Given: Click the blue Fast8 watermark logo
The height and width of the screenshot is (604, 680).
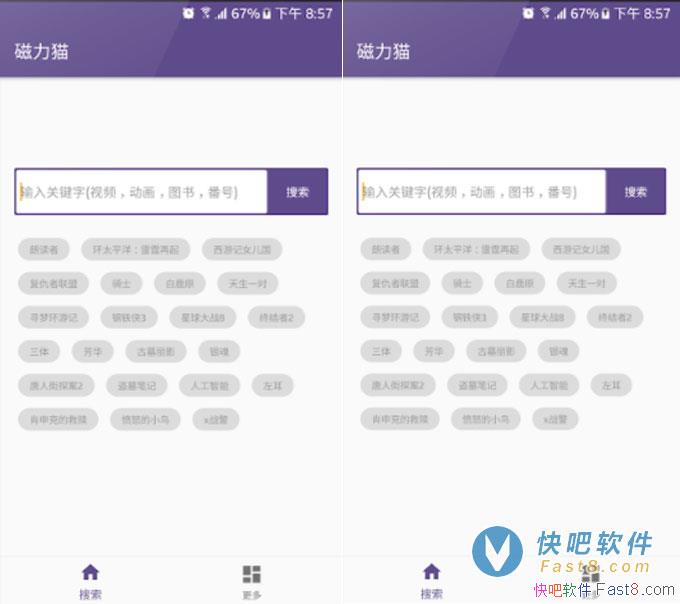Looking at the screenshot, I should coord(497,552).
